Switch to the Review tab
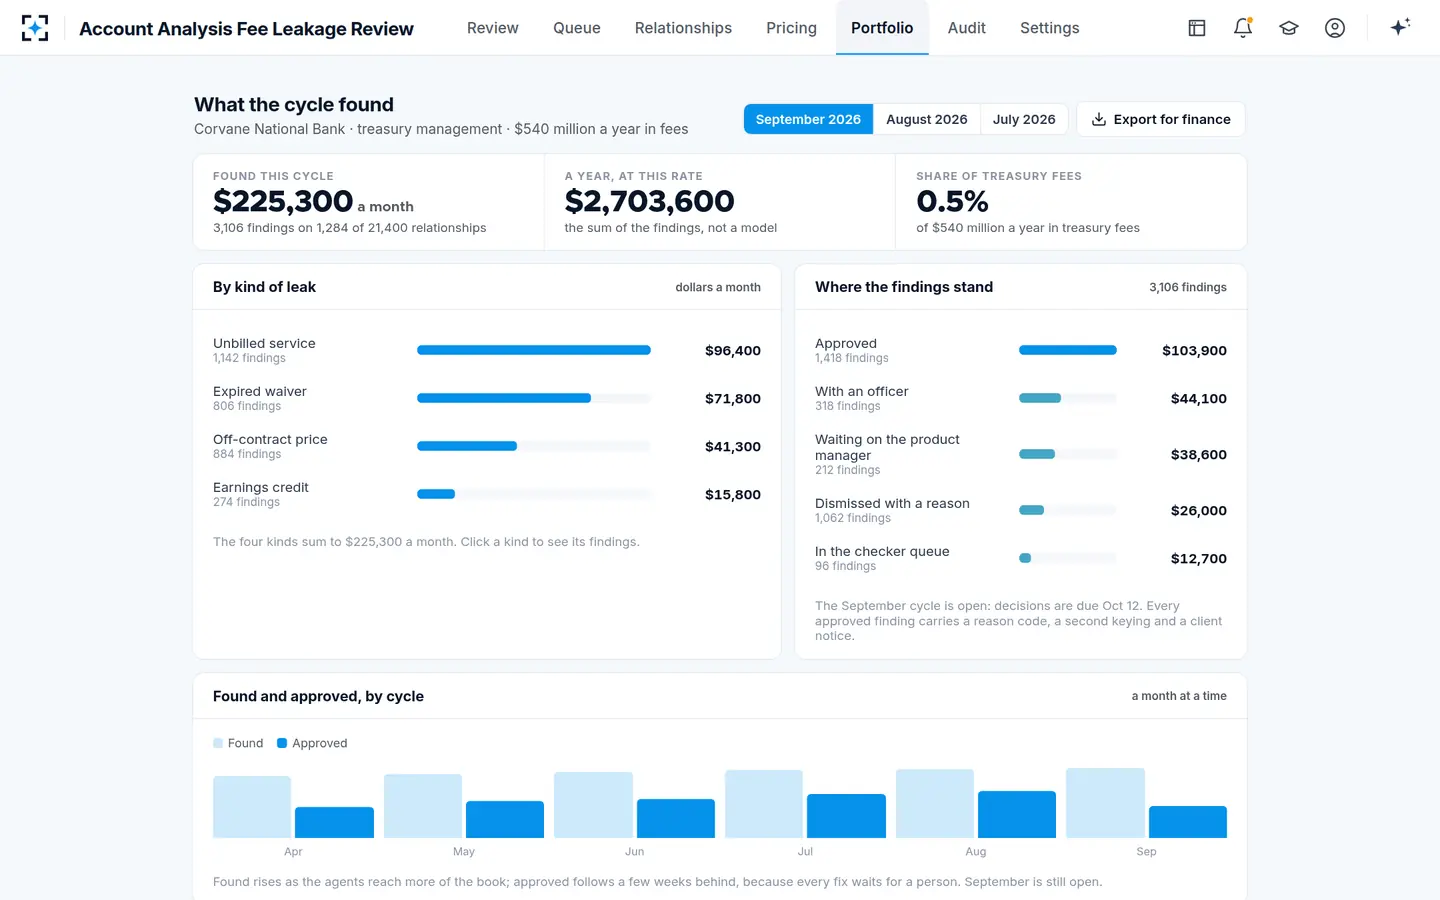Viewport: 1440px width, 900px height. (x=493, y=28)
